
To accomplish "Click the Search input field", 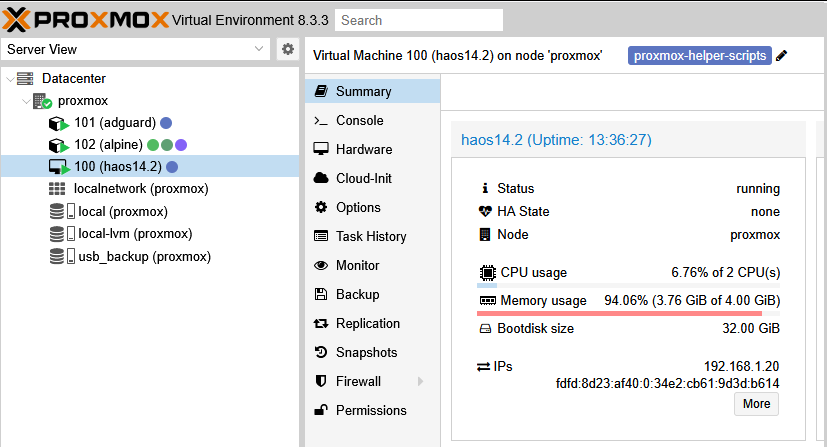I will click(x=432, y=20).
